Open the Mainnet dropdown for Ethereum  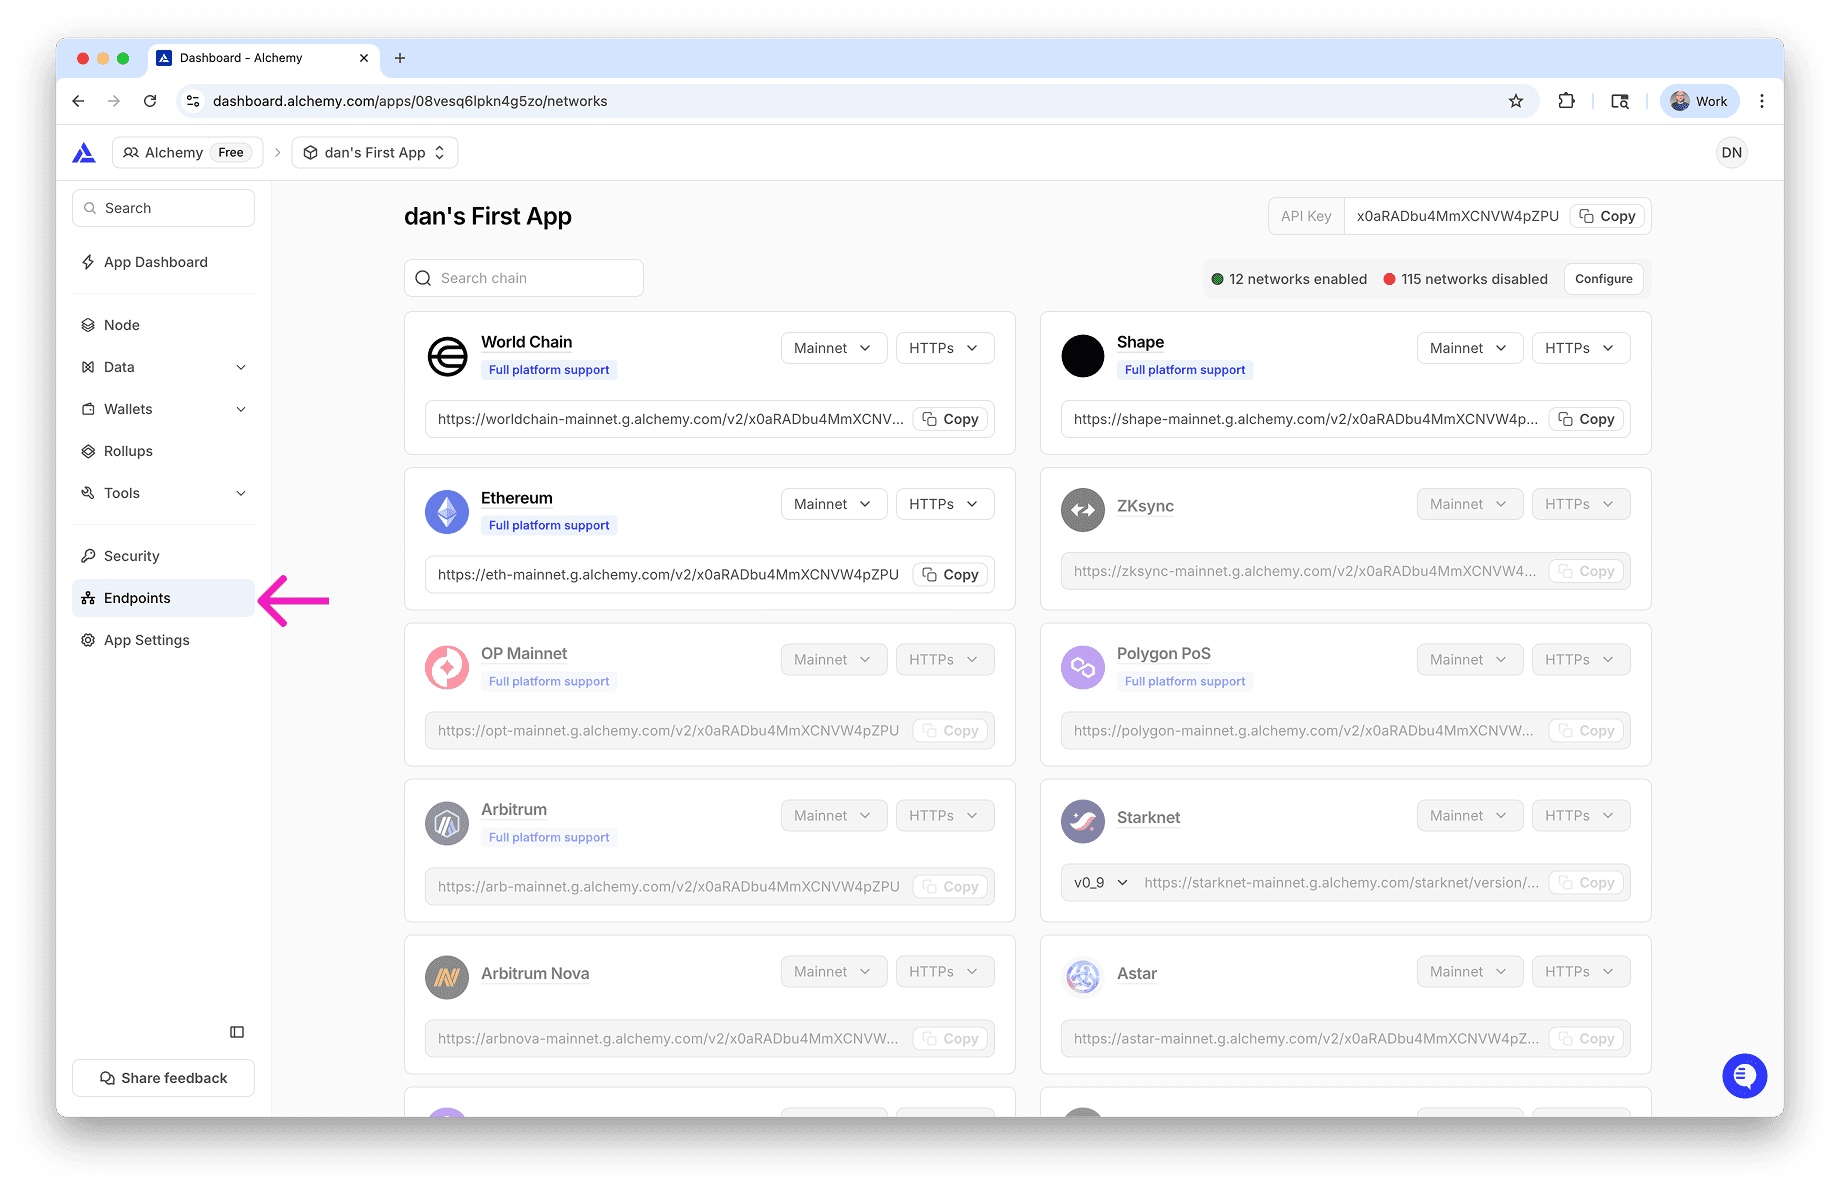click(x=833, y=503)
